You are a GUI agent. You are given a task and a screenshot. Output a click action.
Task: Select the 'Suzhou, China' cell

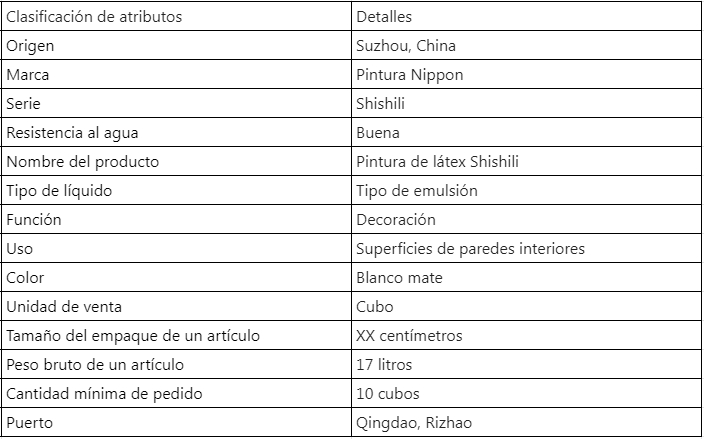point(526,45)
